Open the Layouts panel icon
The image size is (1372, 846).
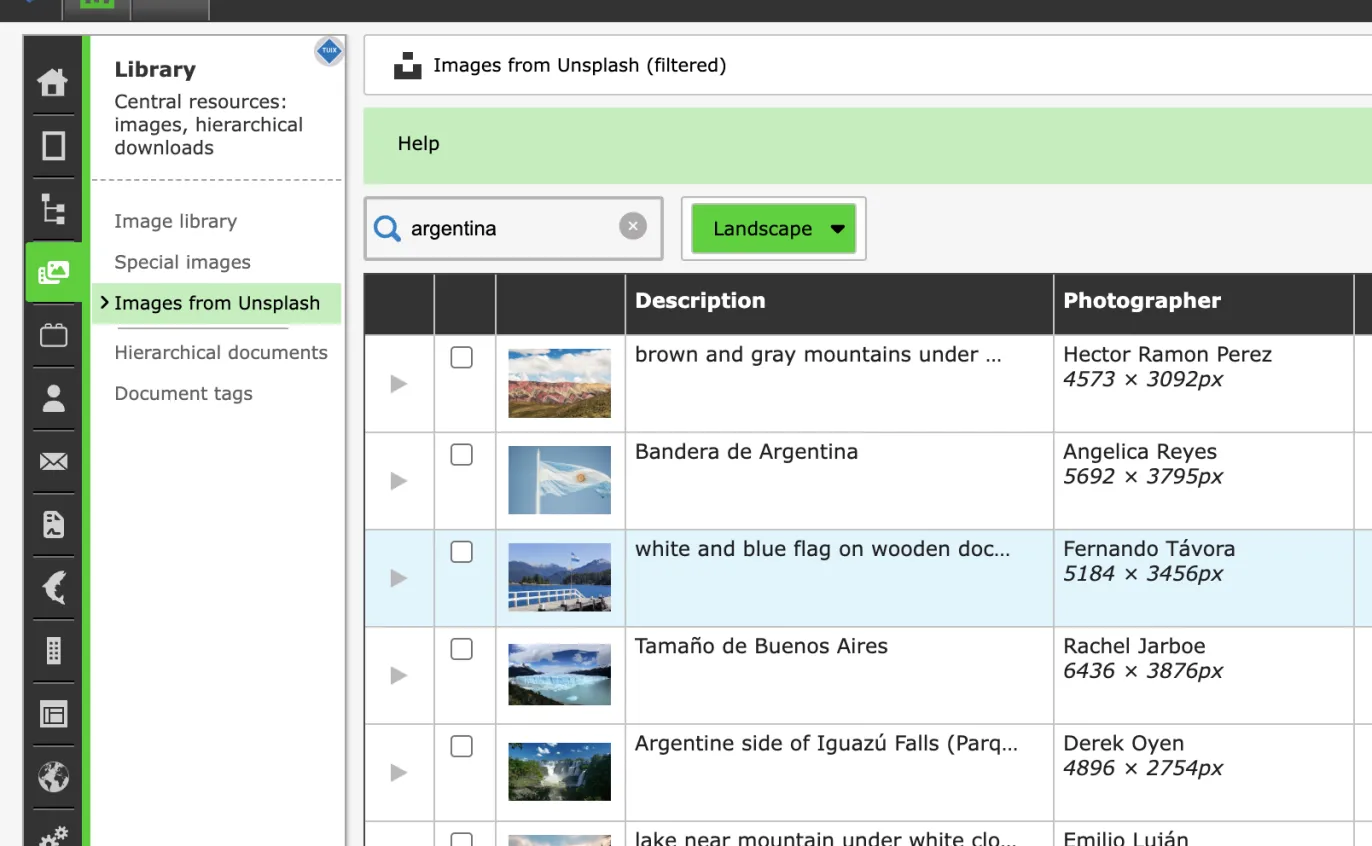pos(53,714)
